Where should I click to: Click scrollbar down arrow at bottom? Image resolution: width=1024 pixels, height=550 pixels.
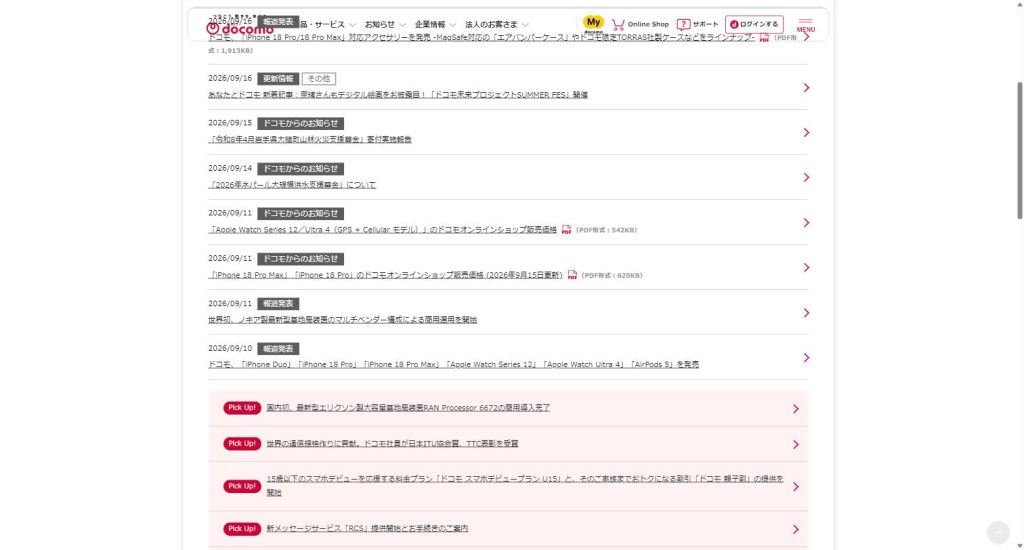1019,546
